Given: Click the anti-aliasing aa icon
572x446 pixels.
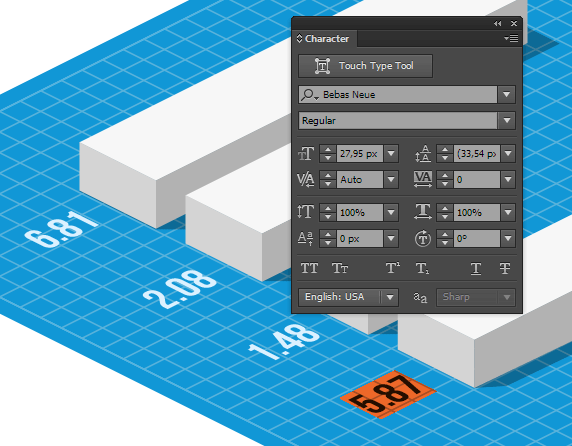Looking at the screenshot, I should tap(420, 298).
